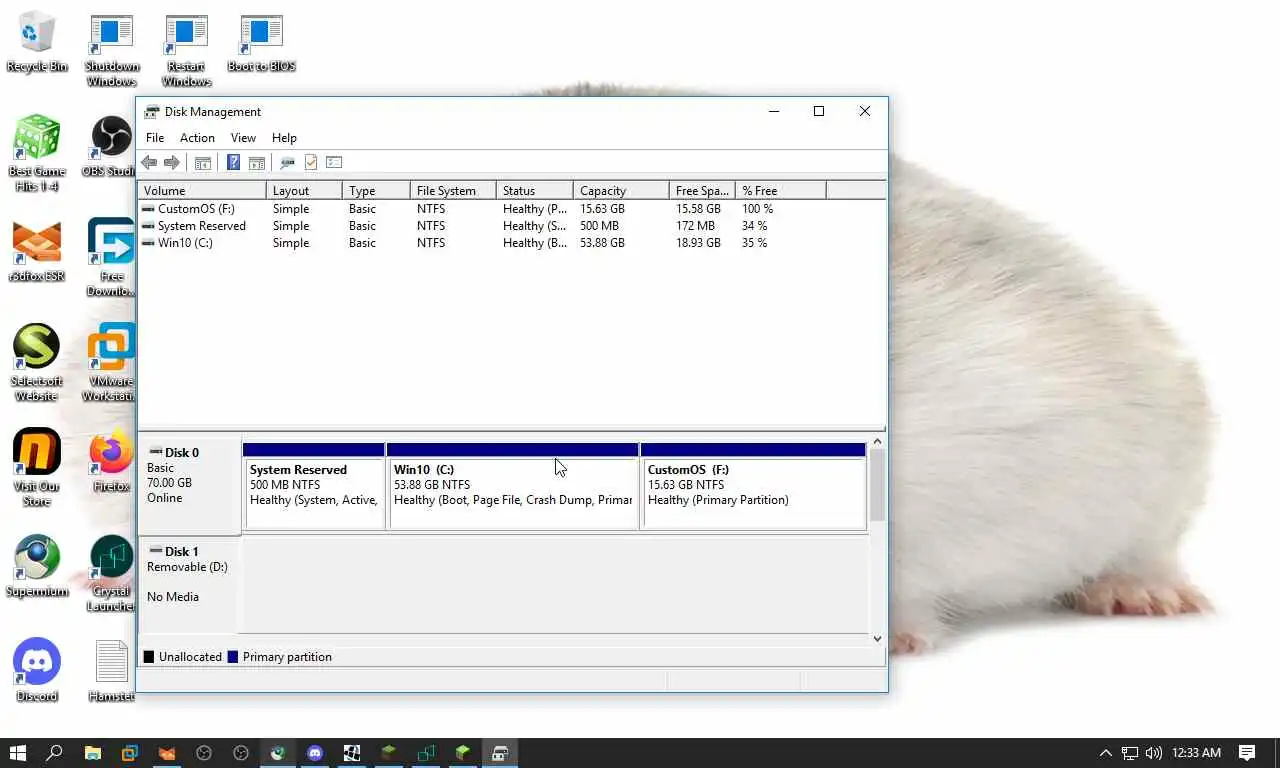Select the CustomOS (F:) volume row
1280x768 pixels.
pyautogui.click(x=511, y=209)
